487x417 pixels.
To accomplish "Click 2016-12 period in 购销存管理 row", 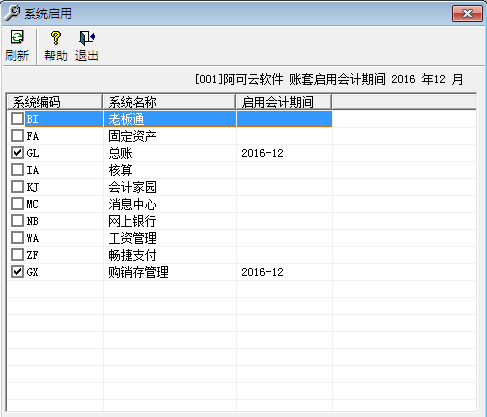I will (262, 272).
